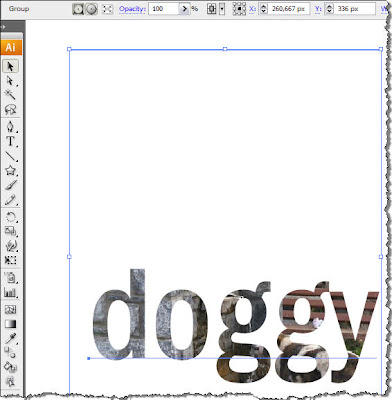
Task: Set the reference point locator
Action: tap(239, 9)
